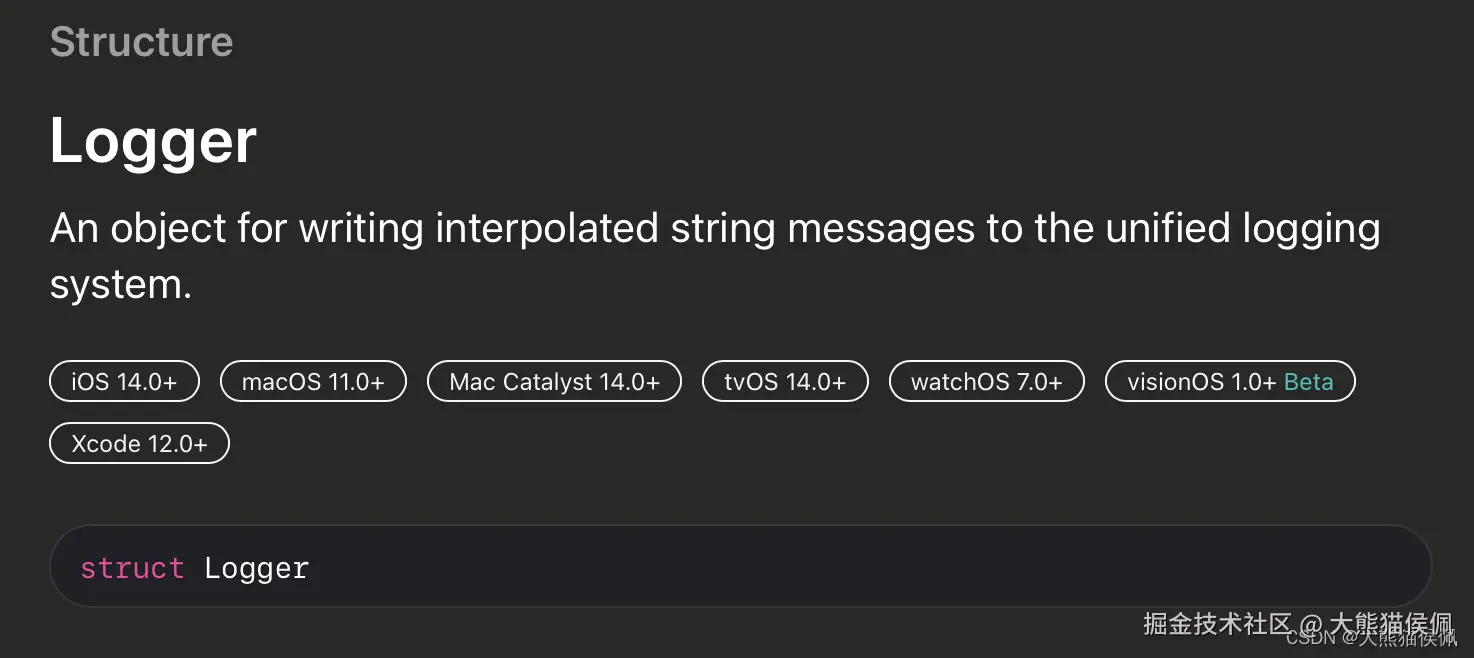Select the iOS 14.0+ availability badge
Screen dimensions: 1474x658
click(124, 382)
